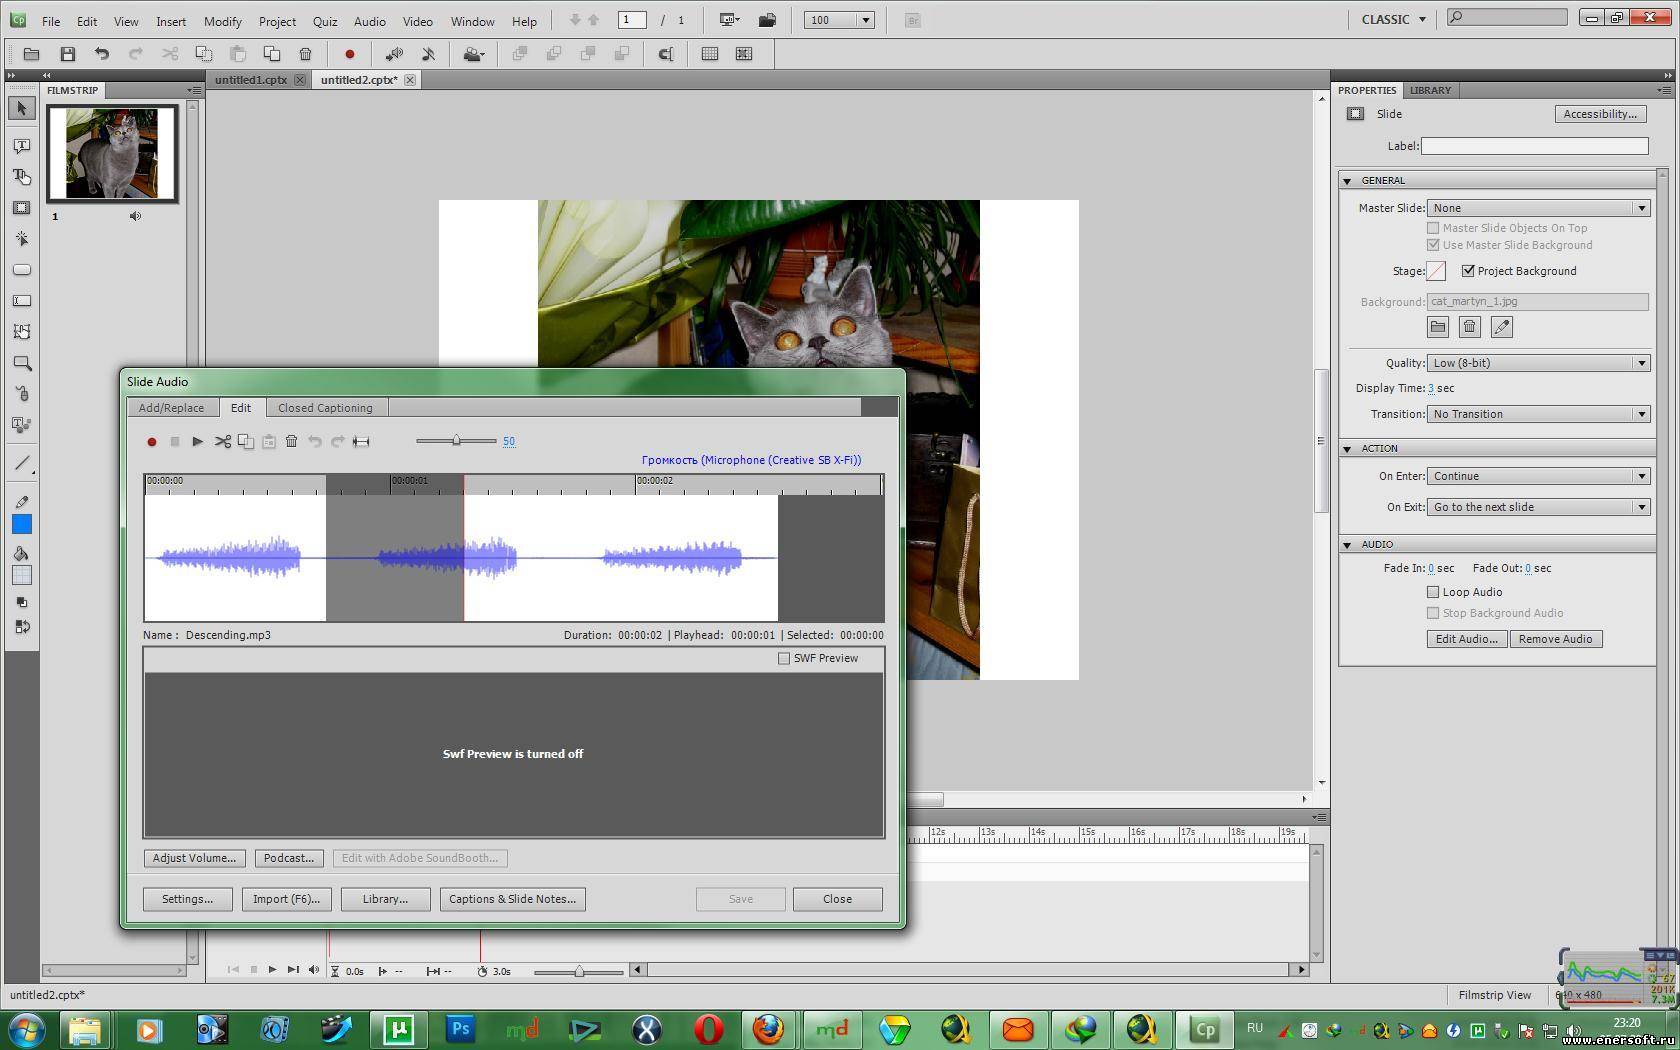
Task: Click the Undo arrow in main toolbar
Action: pos(102,54)
